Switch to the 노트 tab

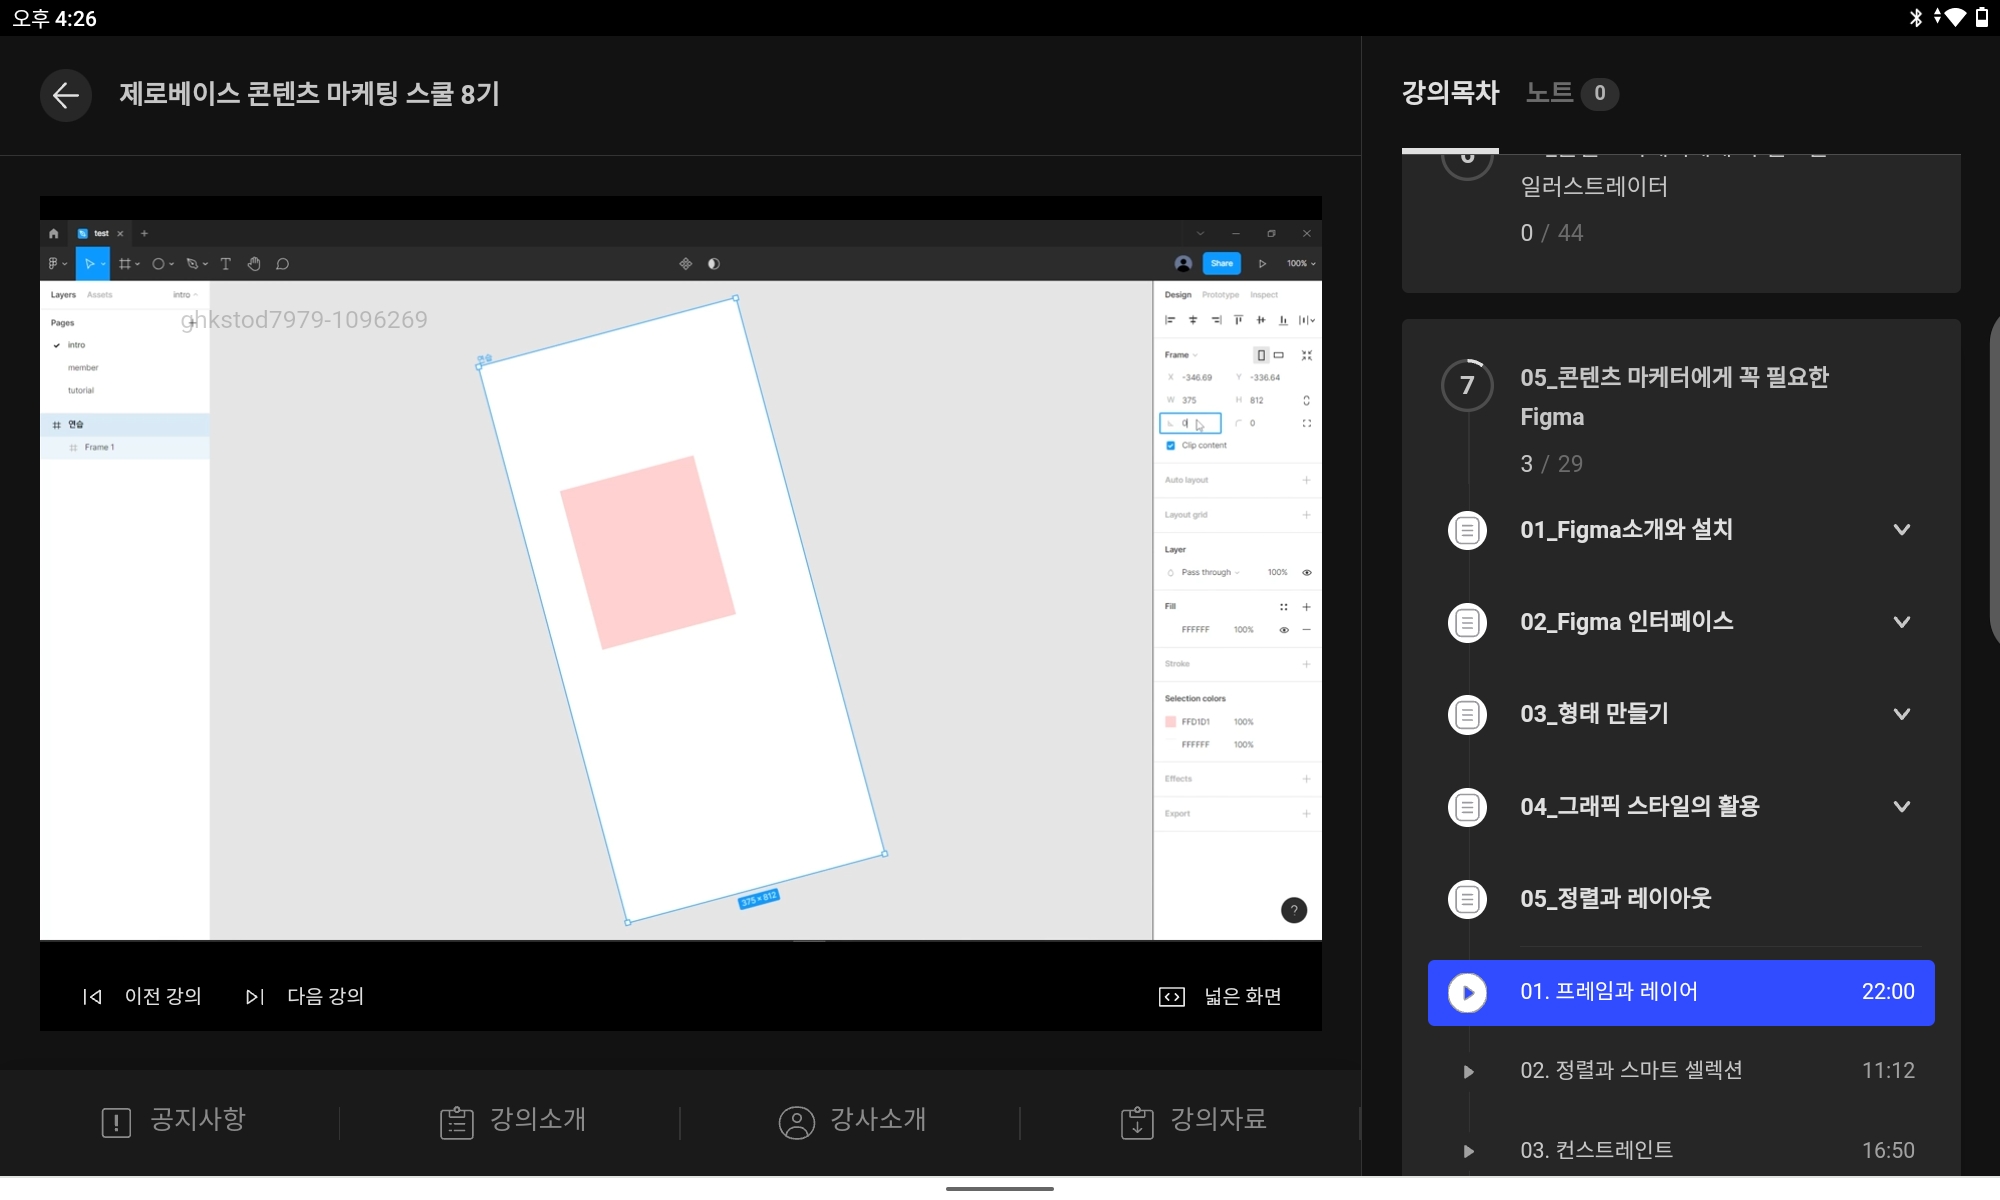tap(1571, 93)
